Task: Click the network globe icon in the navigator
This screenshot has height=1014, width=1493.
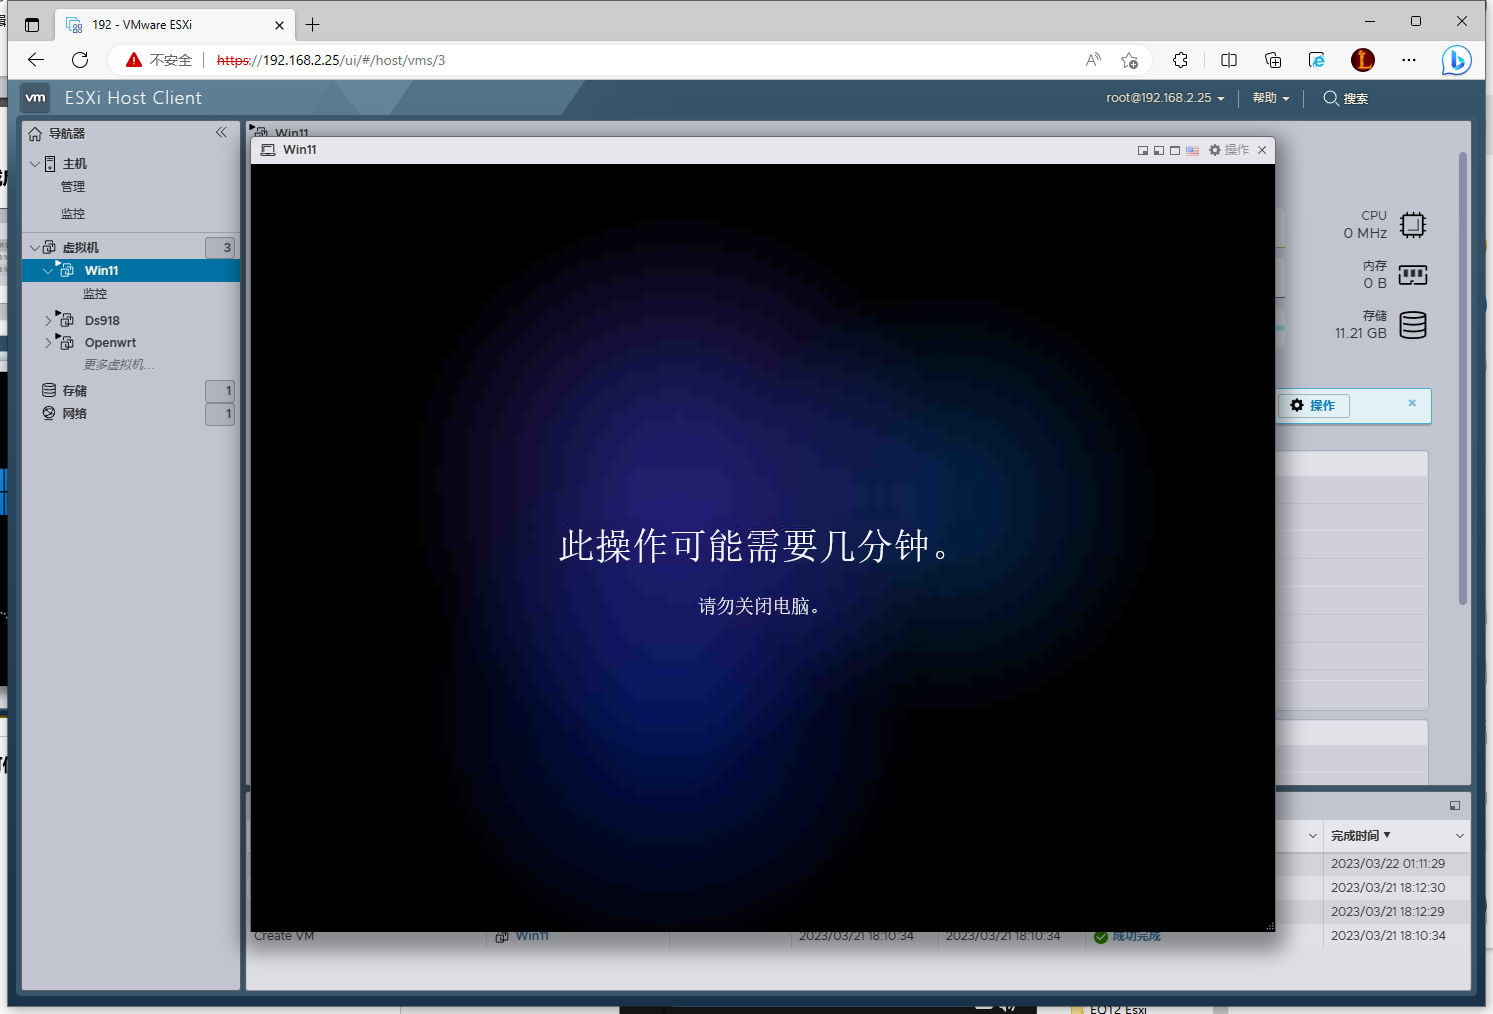Action: pos(49,413)
